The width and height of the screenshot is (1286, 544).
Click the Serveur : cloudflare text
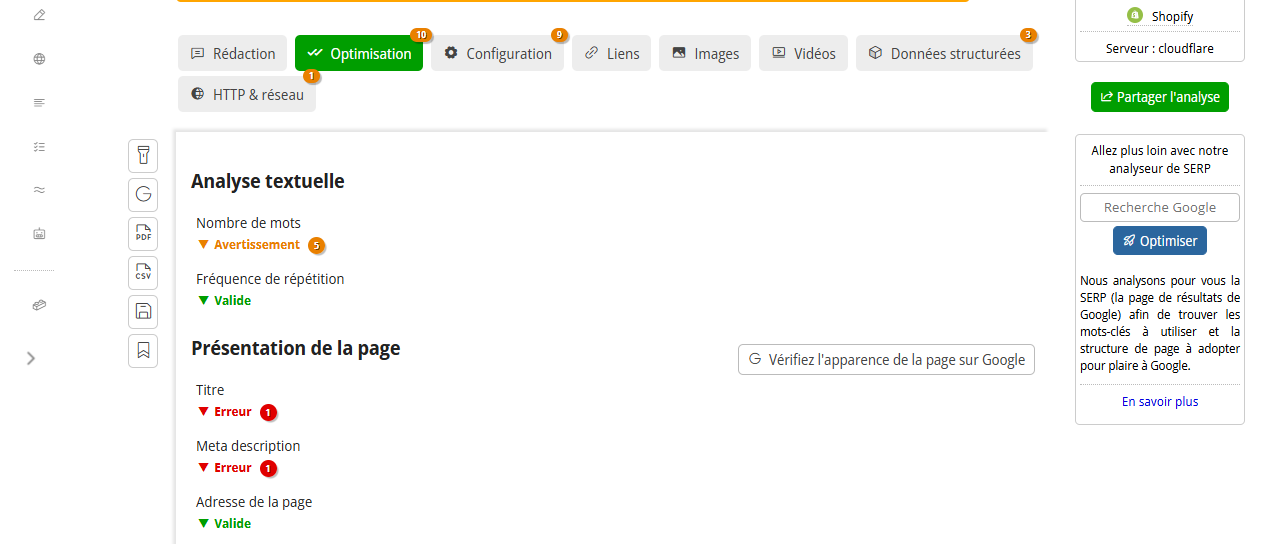click(x=1160, y=48)
